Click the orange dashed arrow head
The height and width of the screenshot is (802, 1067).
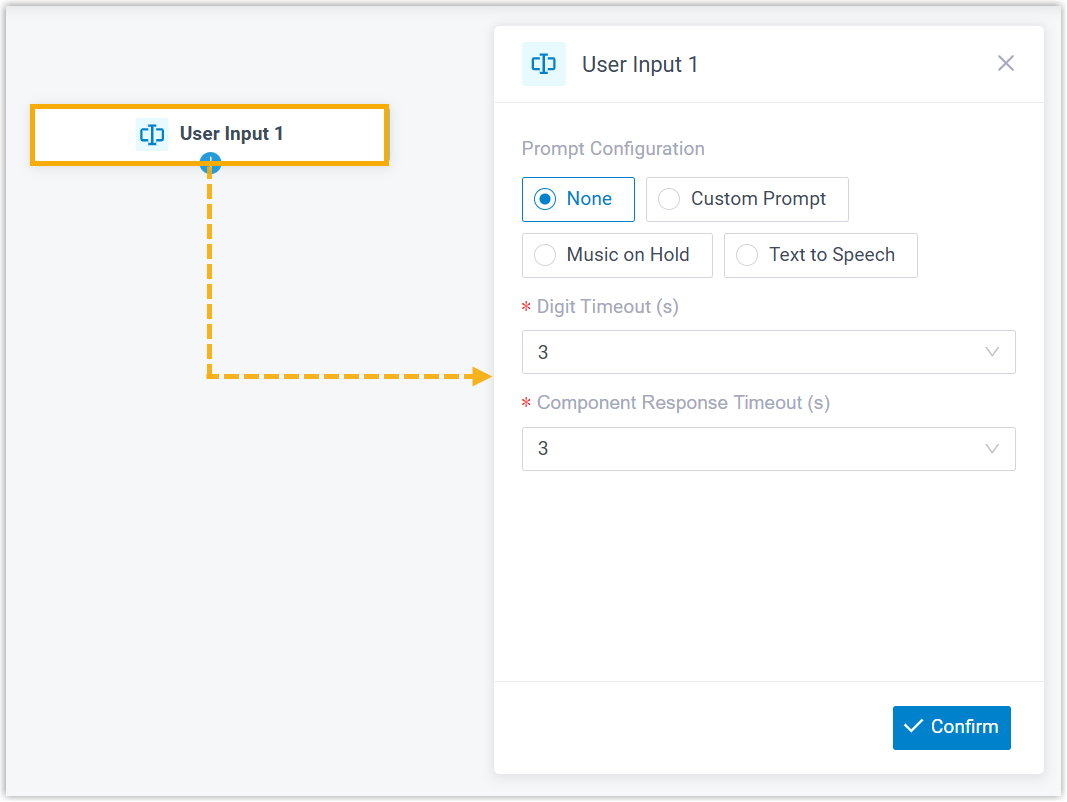pyautogui.click(x=483, y=376)
